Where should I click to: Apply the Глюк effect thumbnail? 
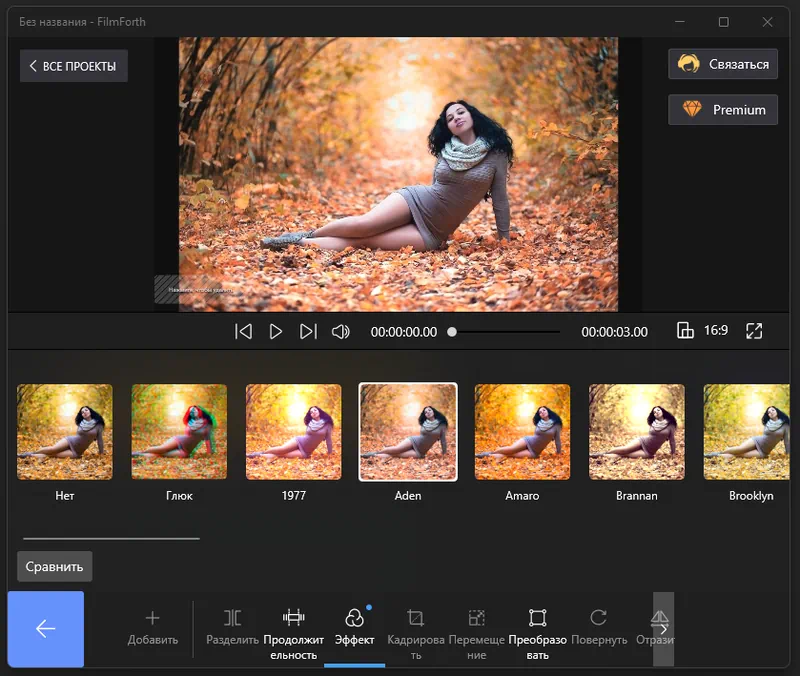[180, 432]
